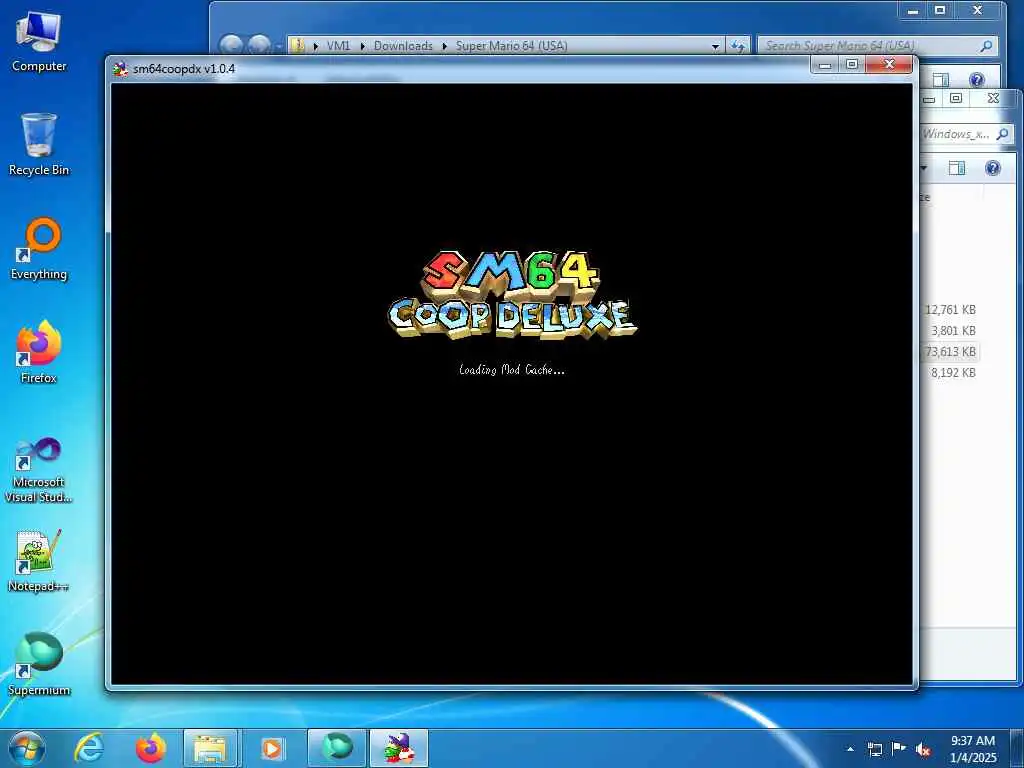Expand the view options dropdown in second Explorer
This screenshot has width=1024, height=768.
click(x=924, y=168)
